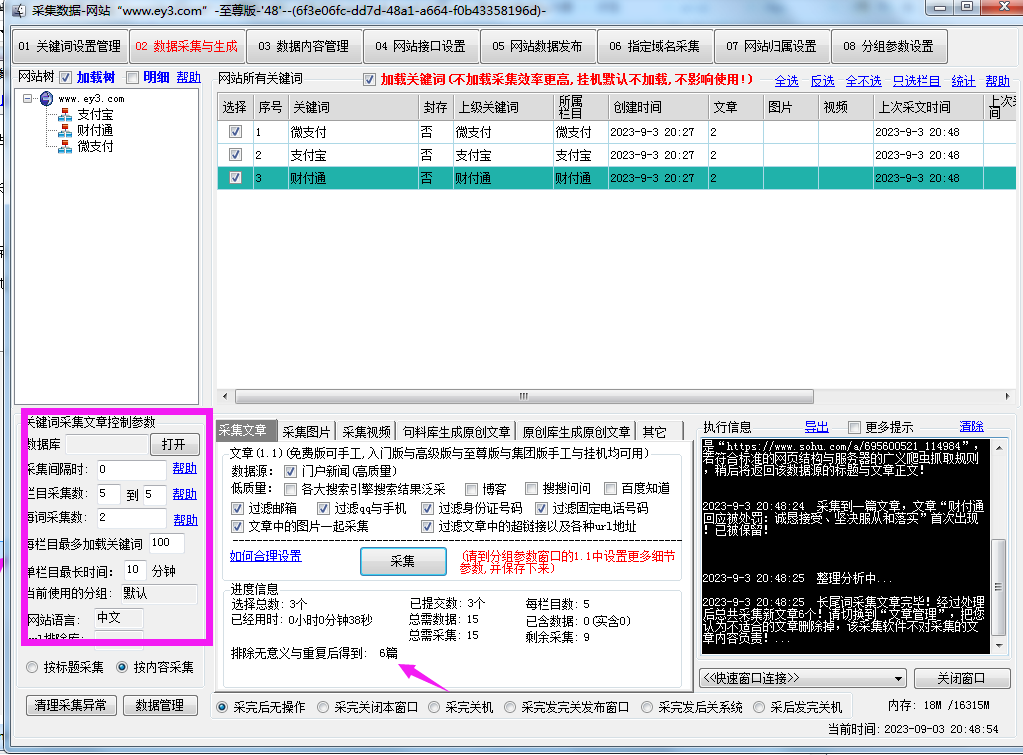The image size is (1023, 755).
Task: Click the application icon in title bar
Action: tap(19, 10)
